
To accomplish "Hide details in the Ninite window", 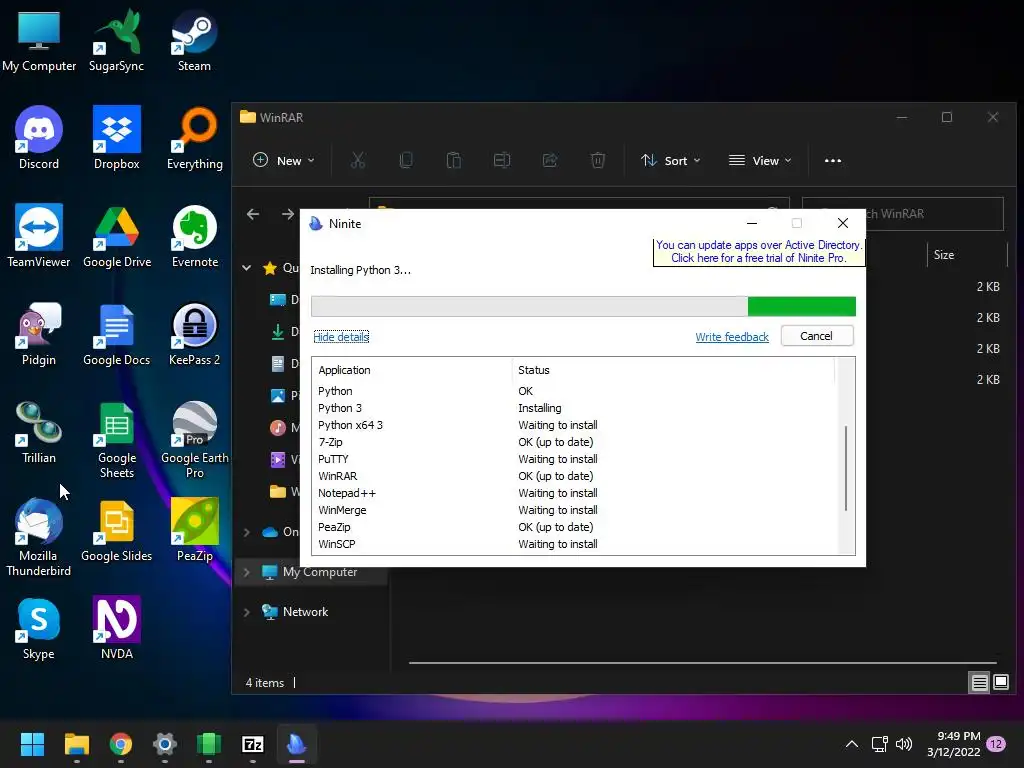I will pyautogui.click(x=341, y=336).
